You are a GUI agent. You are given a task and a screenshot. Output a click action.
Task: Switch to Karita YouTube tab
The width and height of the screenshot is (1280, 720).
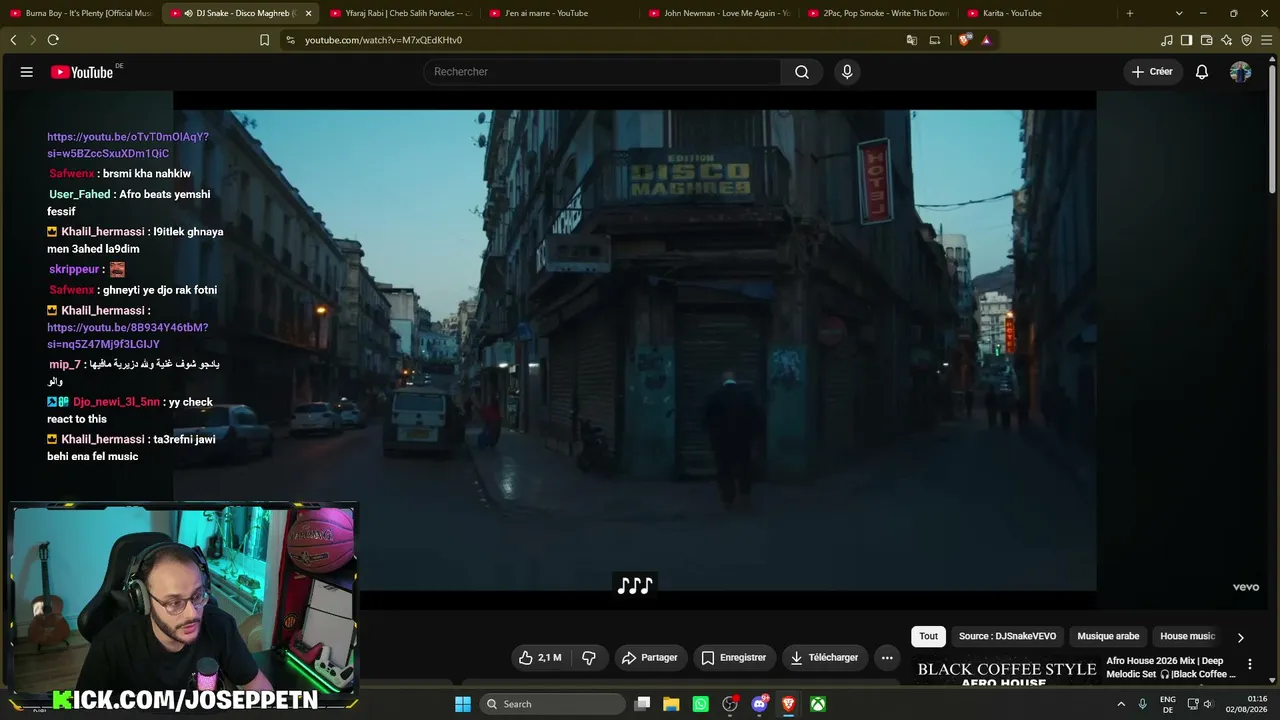click(1038, 13)
